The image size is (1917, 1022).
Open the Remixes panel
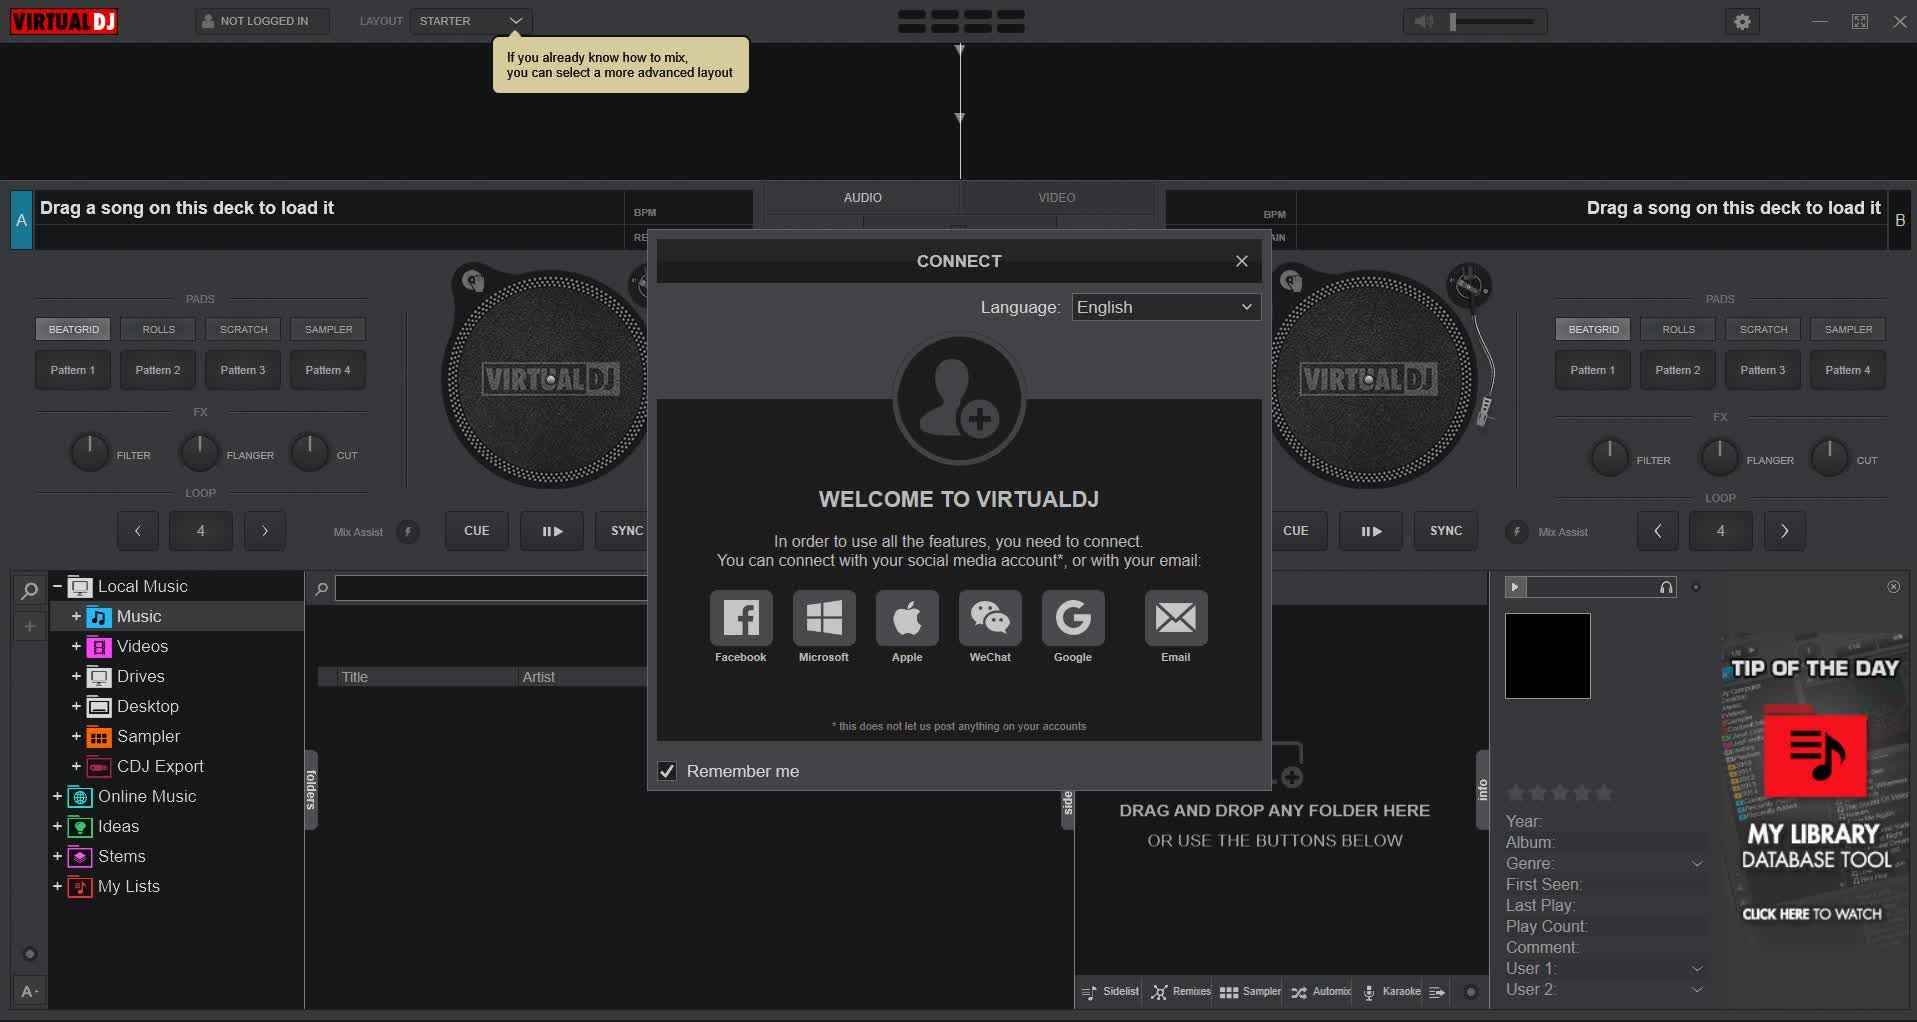1181,992
